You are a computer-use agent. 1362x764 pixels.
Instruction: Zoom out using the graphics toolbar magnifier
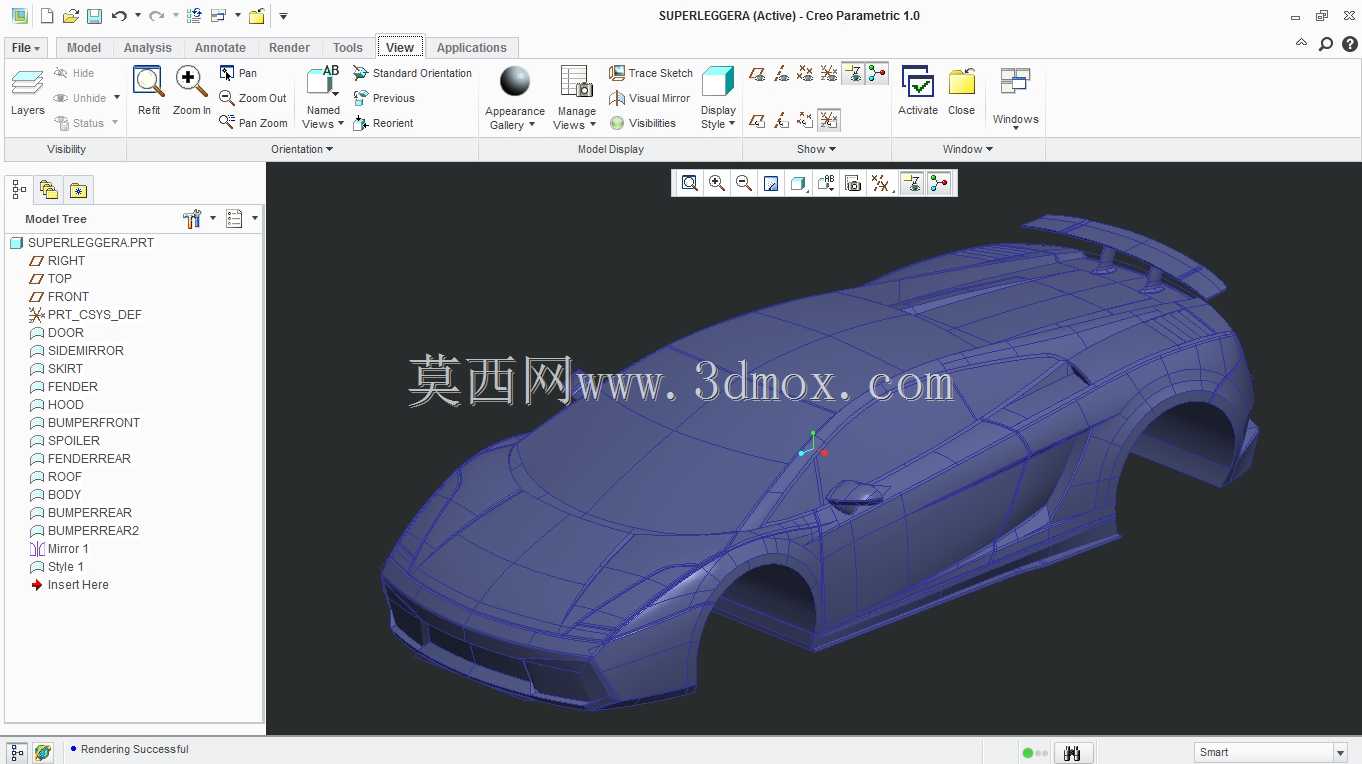(x=744, y=183)
